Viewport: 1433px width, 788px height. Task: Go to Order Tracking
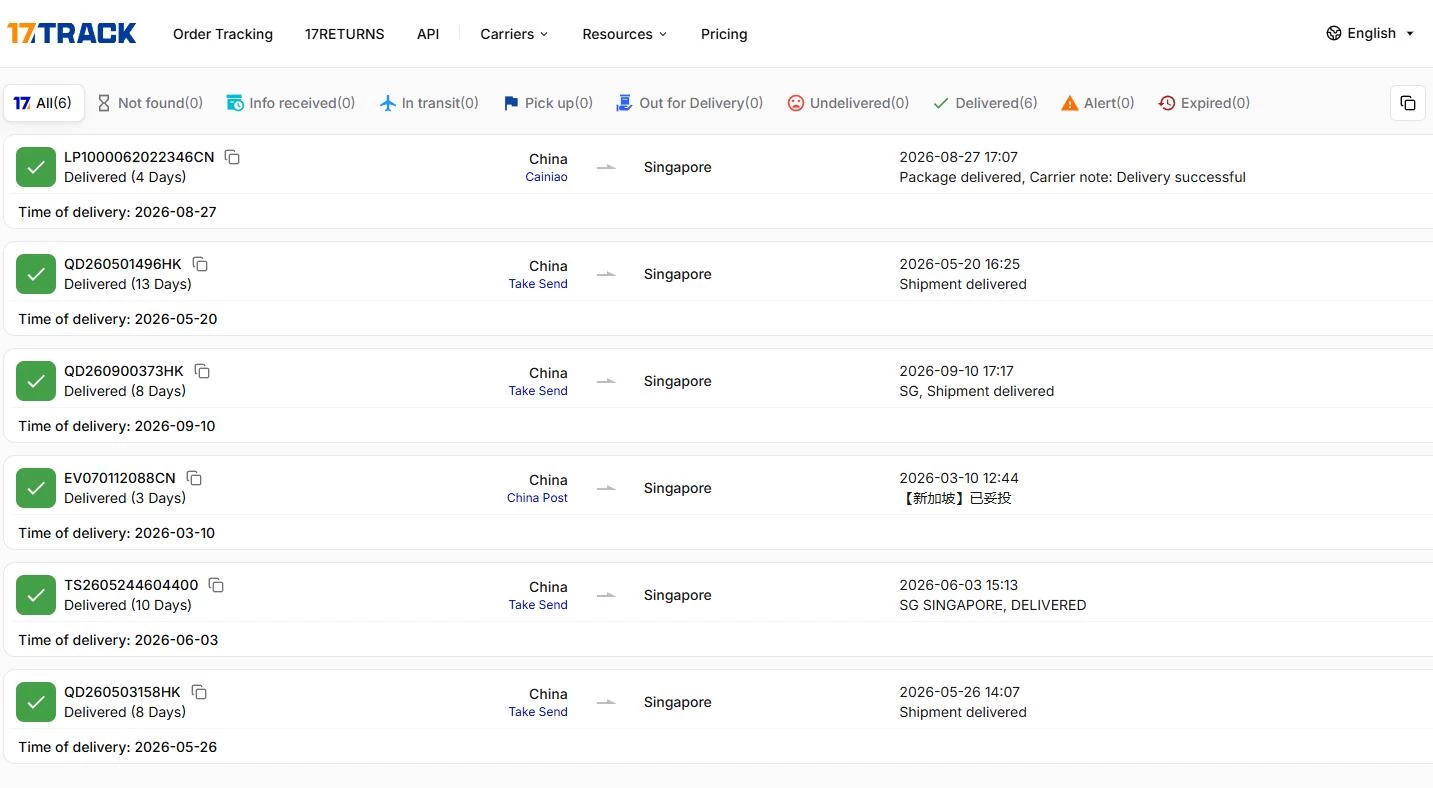click(223, 34)
